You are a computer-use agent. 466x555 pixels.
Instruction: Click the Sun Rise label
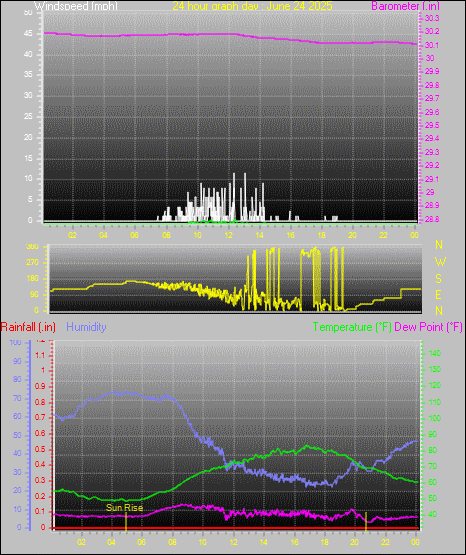point(125,508)
